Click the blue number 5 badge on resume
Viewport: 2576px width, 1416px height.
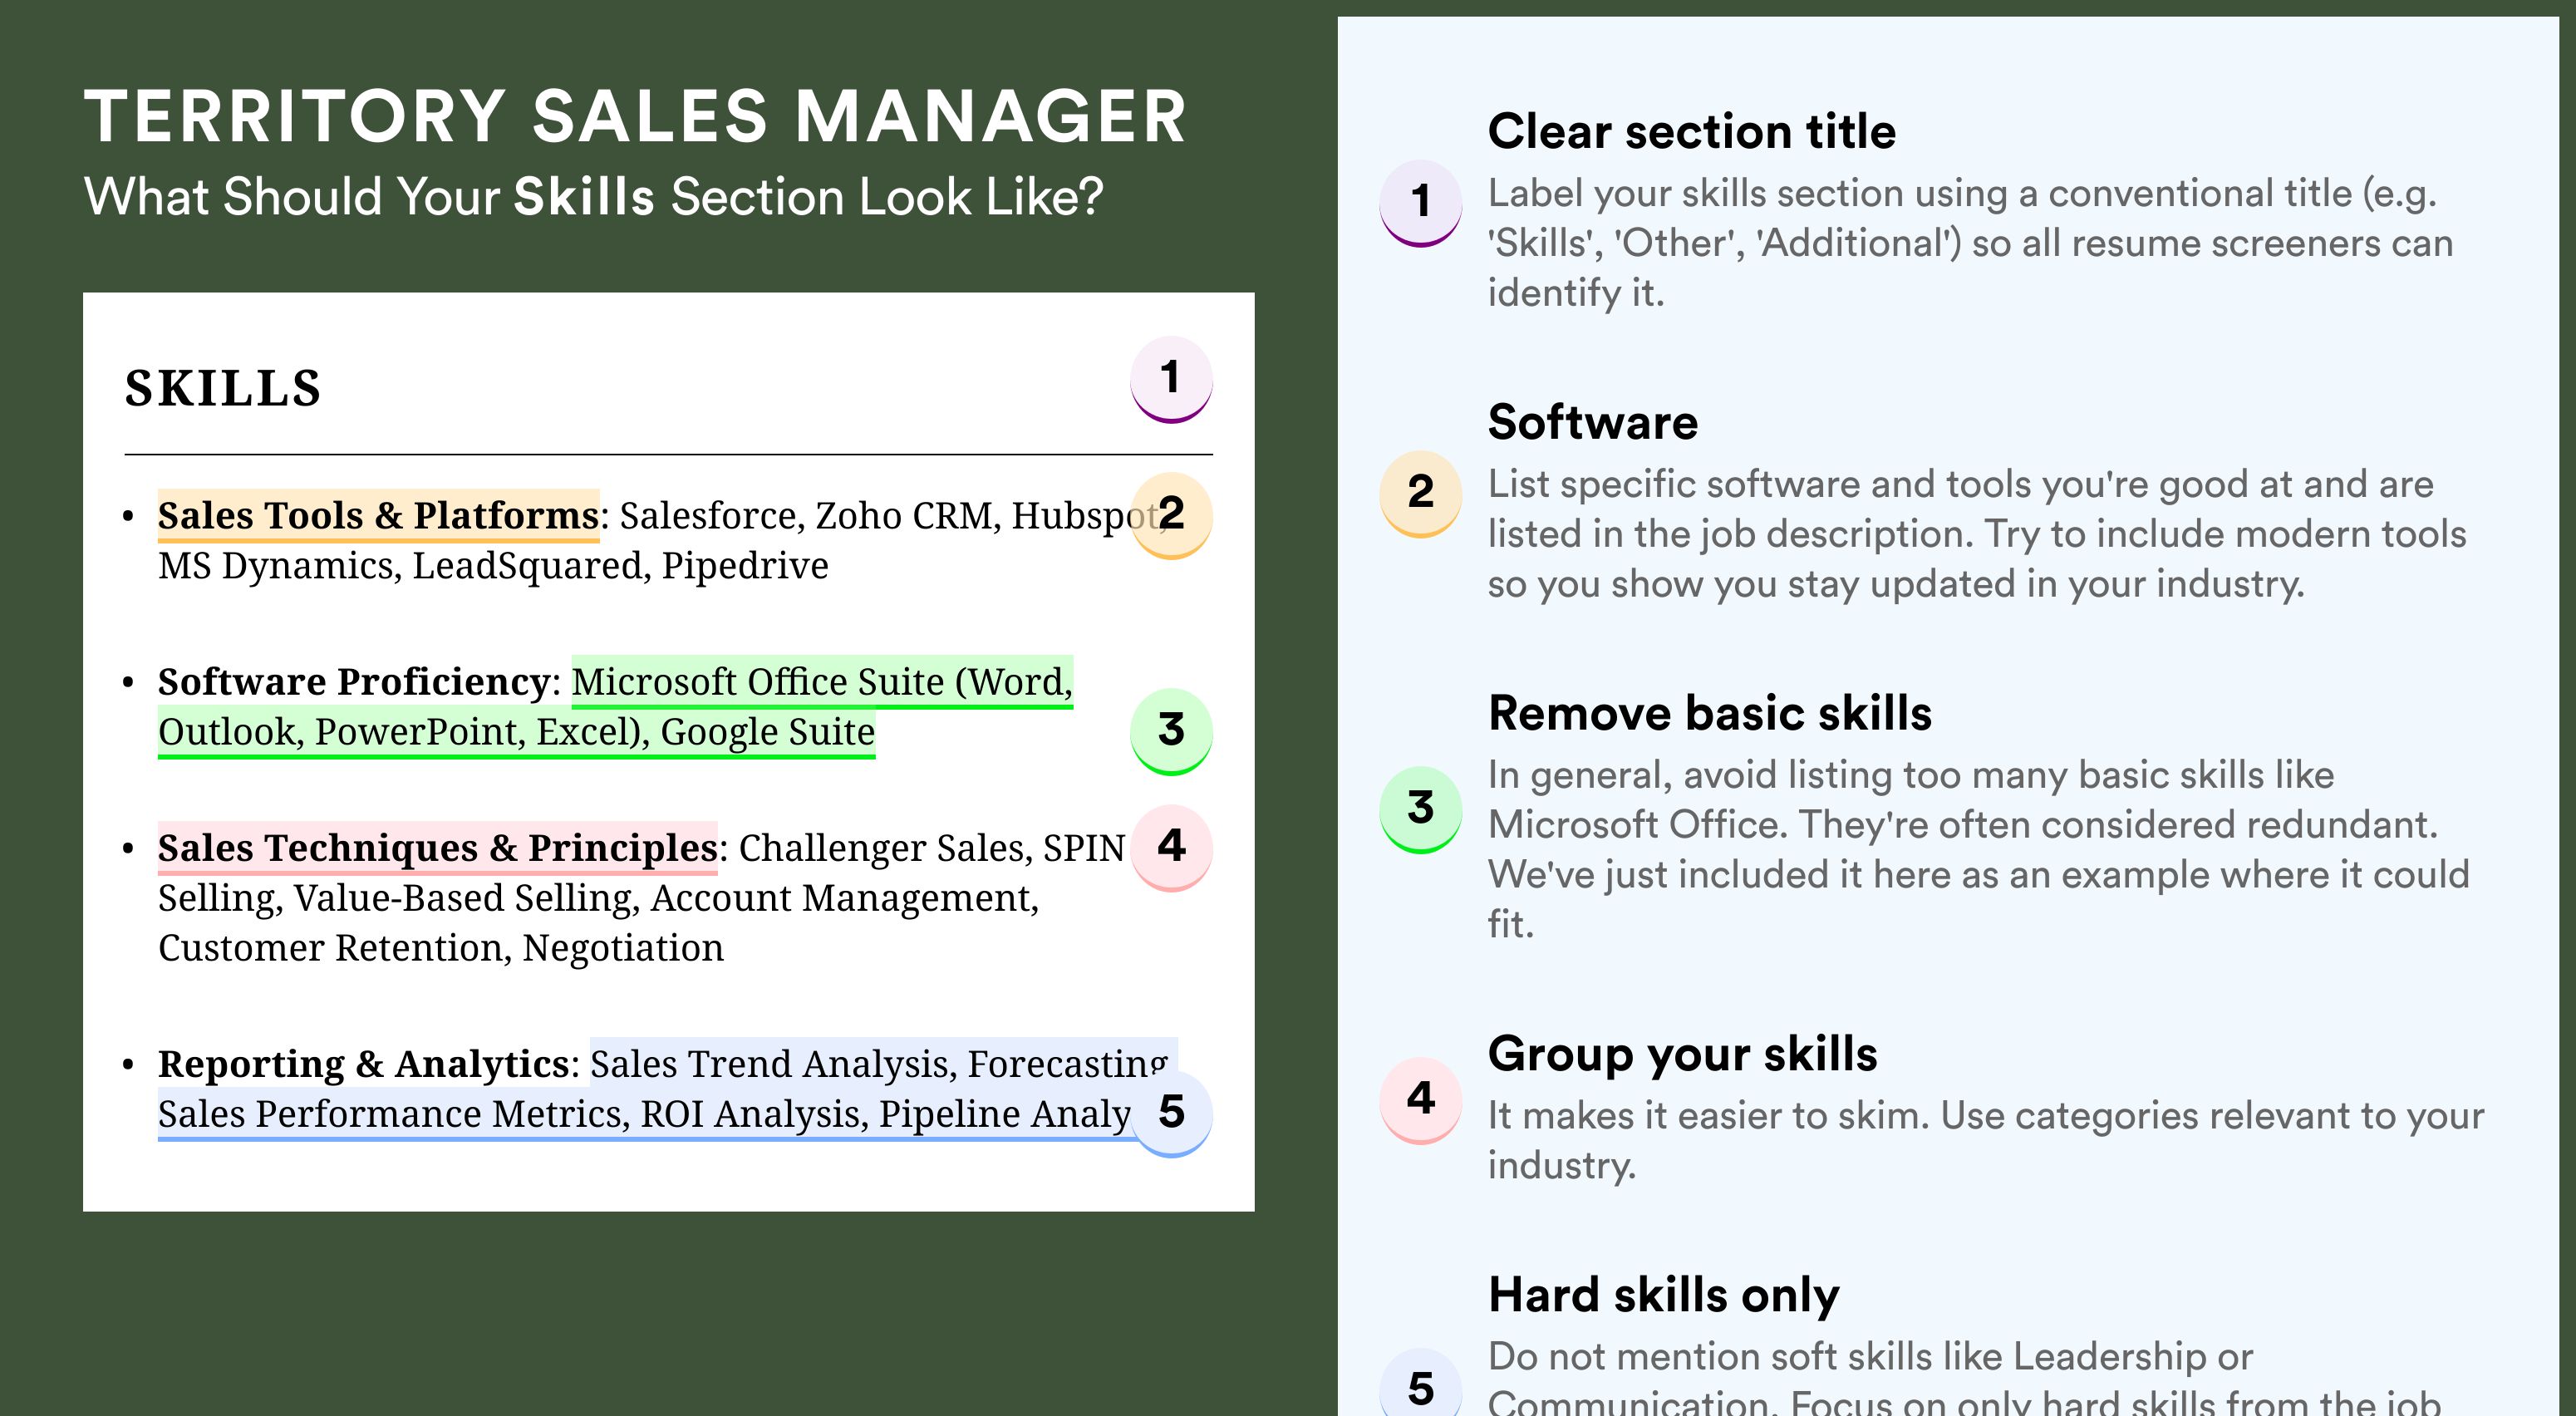(x=1171, y=1113)
